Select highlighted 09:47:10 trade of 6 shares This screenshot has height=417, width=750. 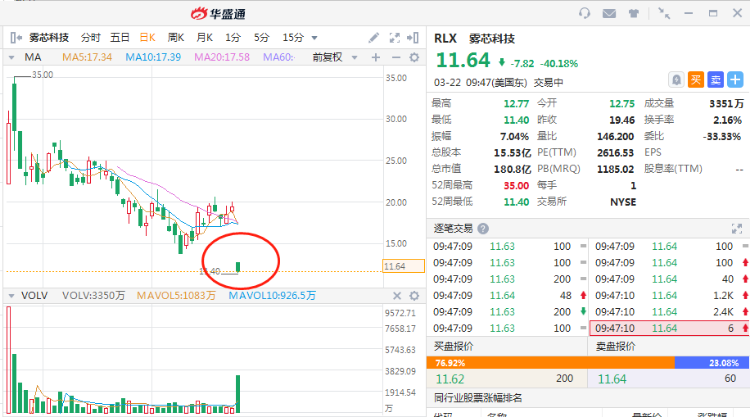pos(669,328)
